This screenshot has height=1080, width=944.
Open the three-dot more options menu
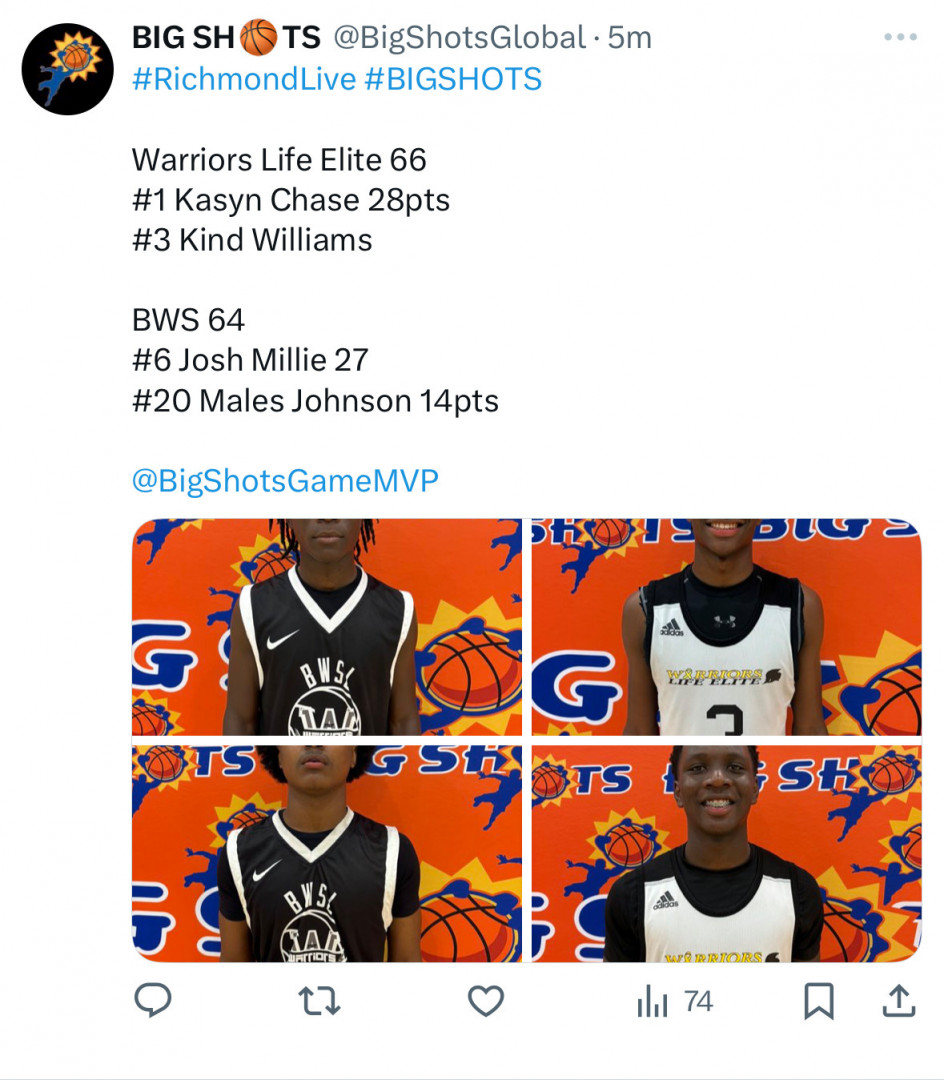[901, 37]
